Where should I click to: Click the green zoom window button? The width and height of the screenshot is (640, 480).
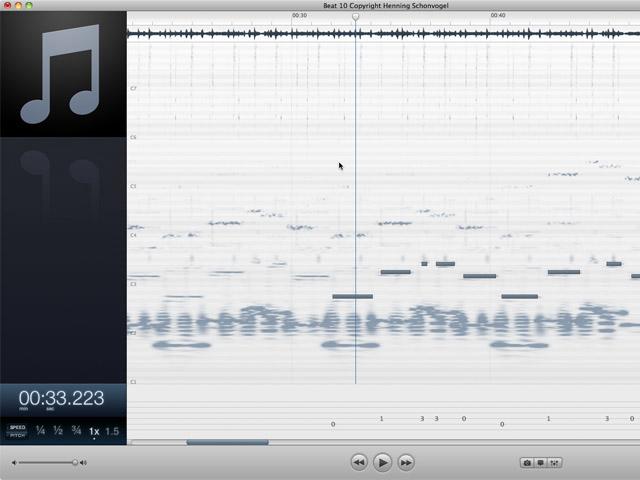pyautogui.click(x=29, y=5)
